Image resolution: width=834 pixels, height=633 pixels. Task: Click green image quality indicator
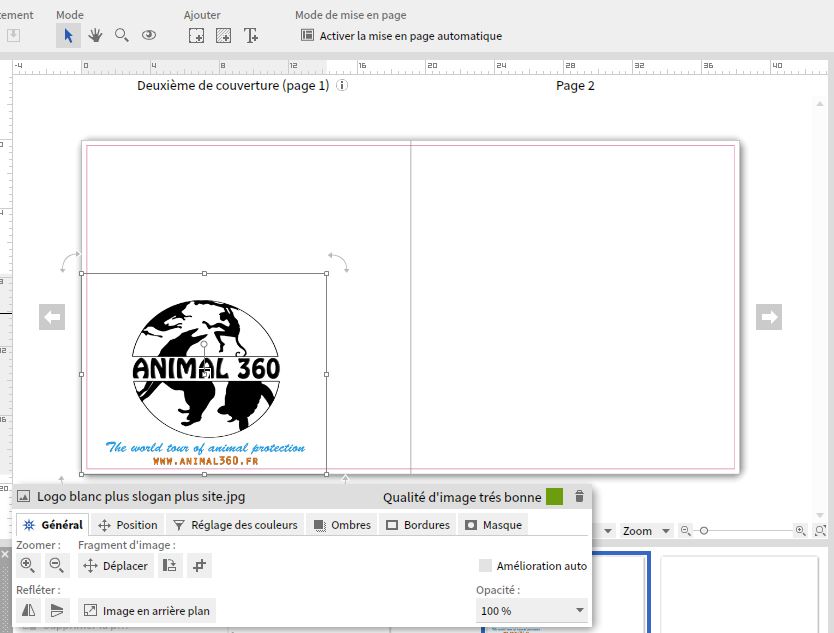[x=554, y=497]
